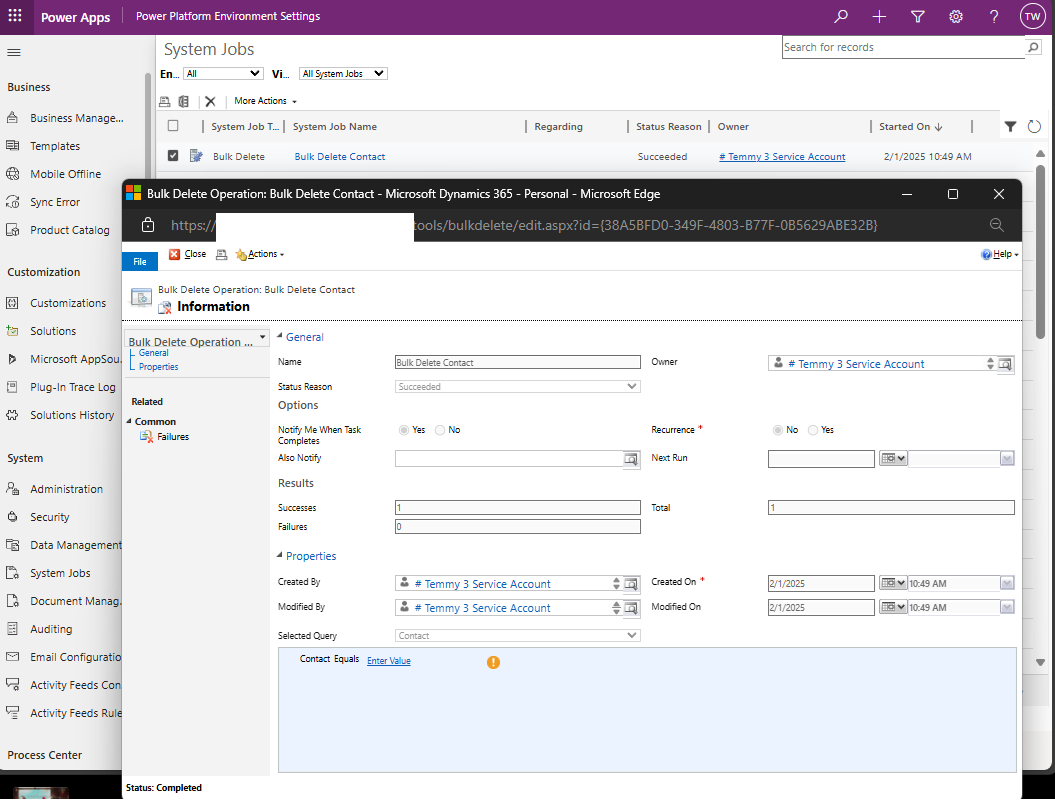Open lookup icon beside Modified By field
This screenshot has width=1055, height=800.
tap(631, 608)
